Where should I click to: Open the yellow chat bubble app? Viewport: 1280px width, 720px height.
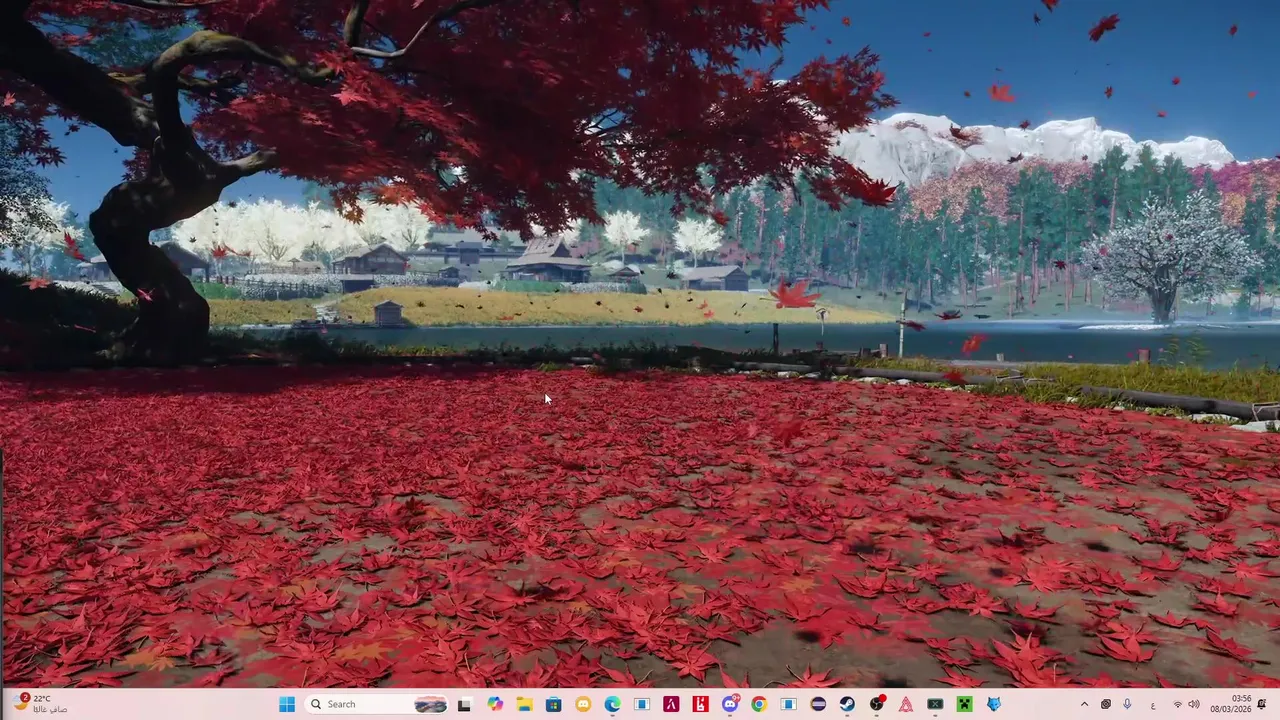point(583,704)
